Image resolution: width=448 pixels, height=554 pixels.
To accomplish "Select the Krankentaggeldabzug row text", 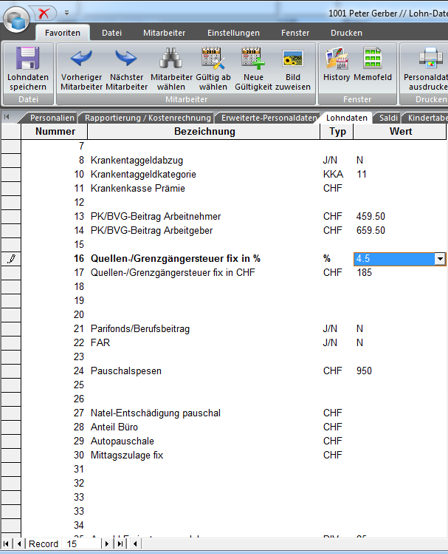I will (x=137, y=160).
